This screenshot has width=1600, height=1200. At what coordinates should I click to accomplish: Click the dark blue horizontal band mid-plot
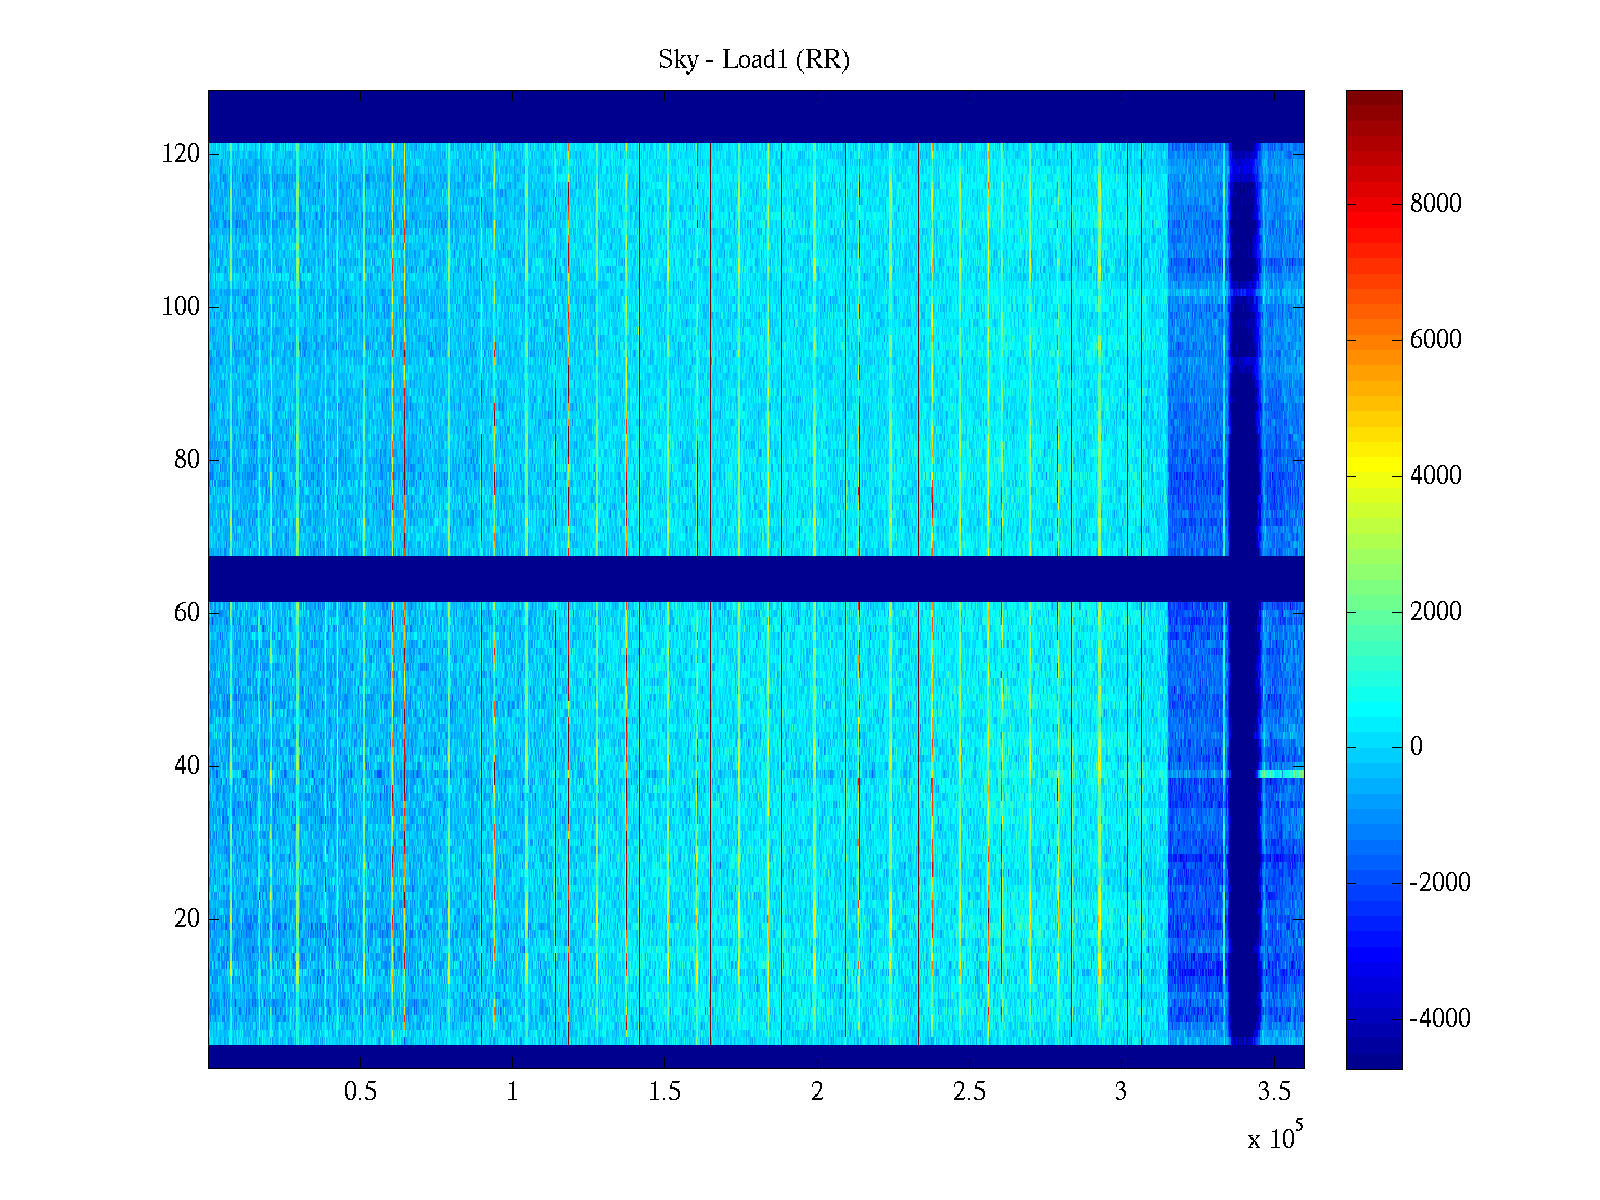pyautogui.click(x=700, y=579)
